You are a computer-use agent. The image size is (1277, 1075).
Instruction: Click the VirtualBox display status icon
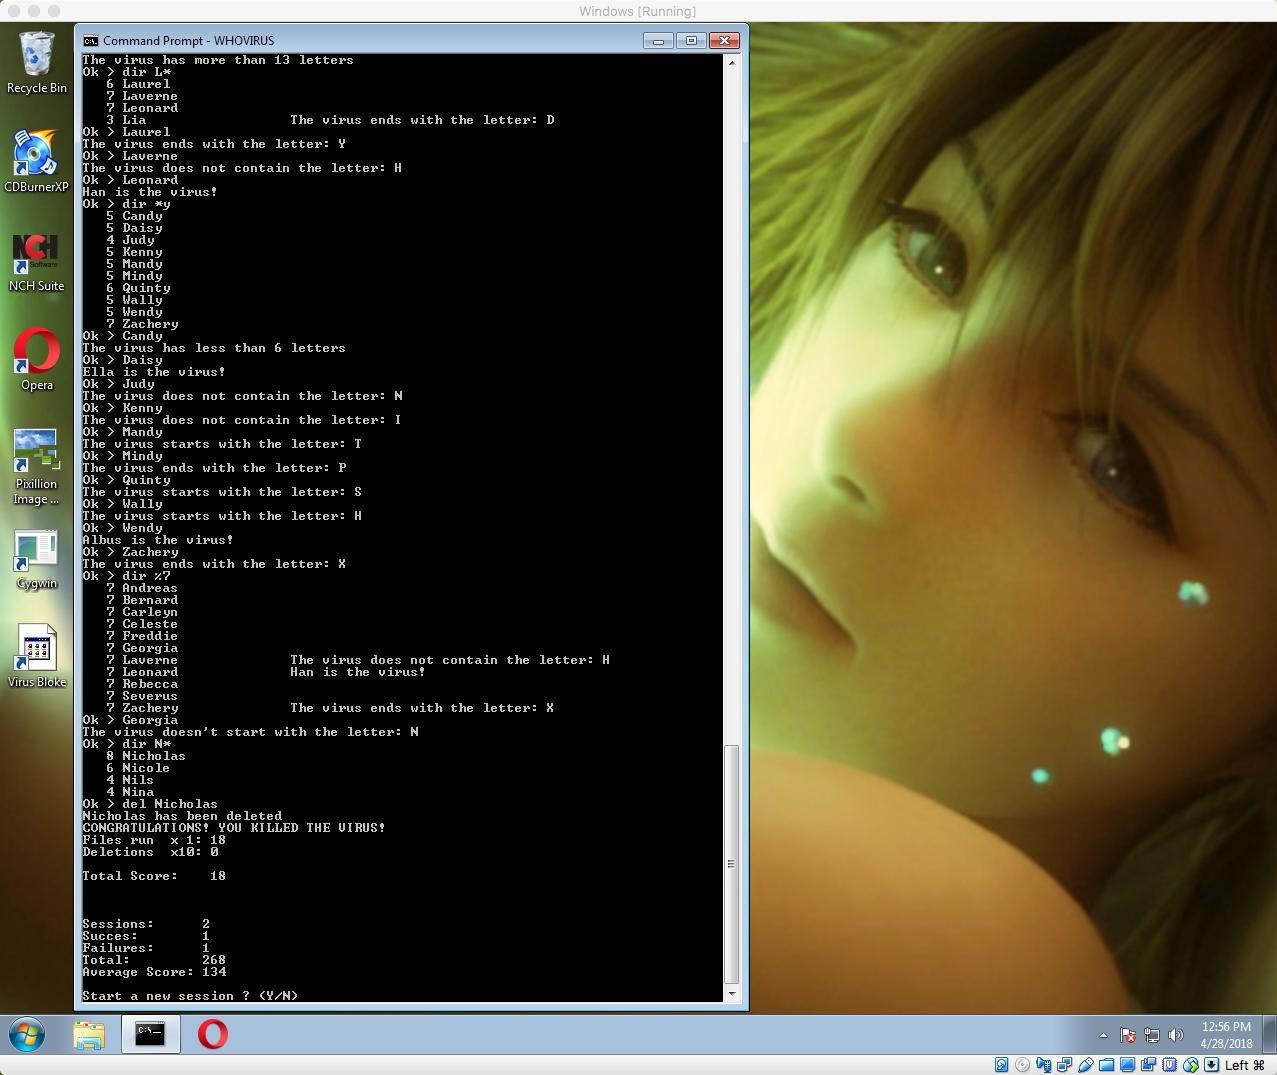coord(1127,1065)
